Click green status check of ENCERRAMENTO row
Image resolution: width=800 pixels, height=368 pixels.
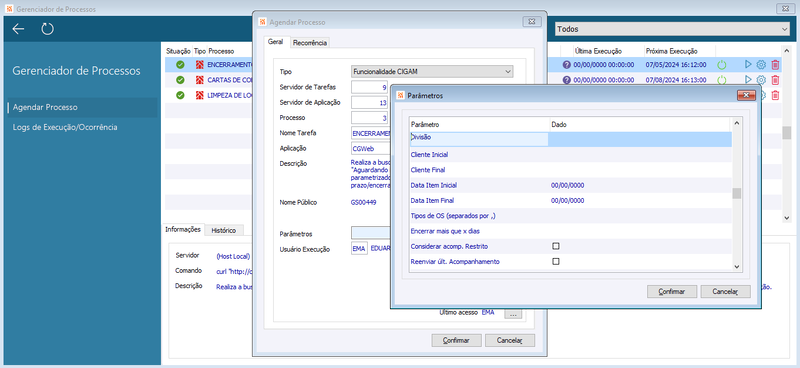pyautogui.click(x=180, y=65)
